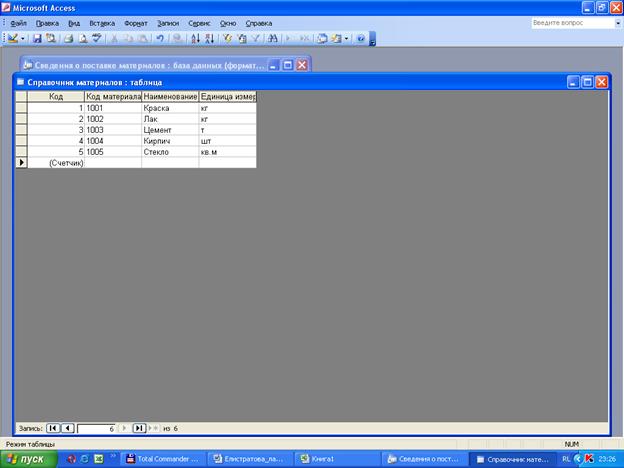Open the Правка menu
The width and height of the screenshot is (624, 468).
coord(47,23)
